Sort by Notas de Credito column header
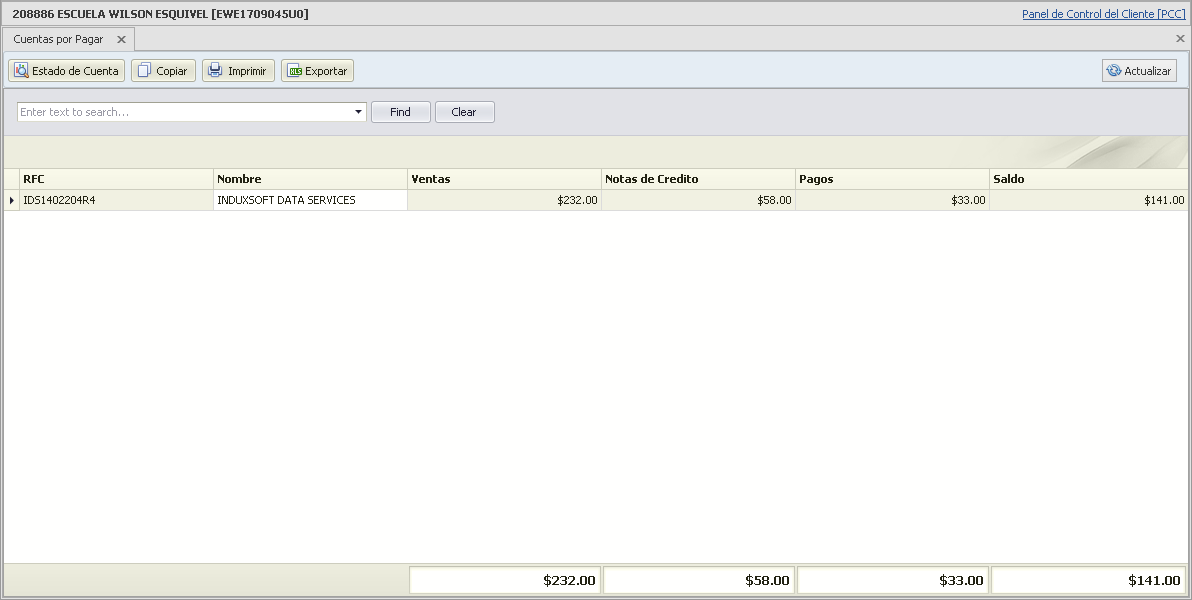The width and height of the screenshot is (1192, 600). pos(698,179)
